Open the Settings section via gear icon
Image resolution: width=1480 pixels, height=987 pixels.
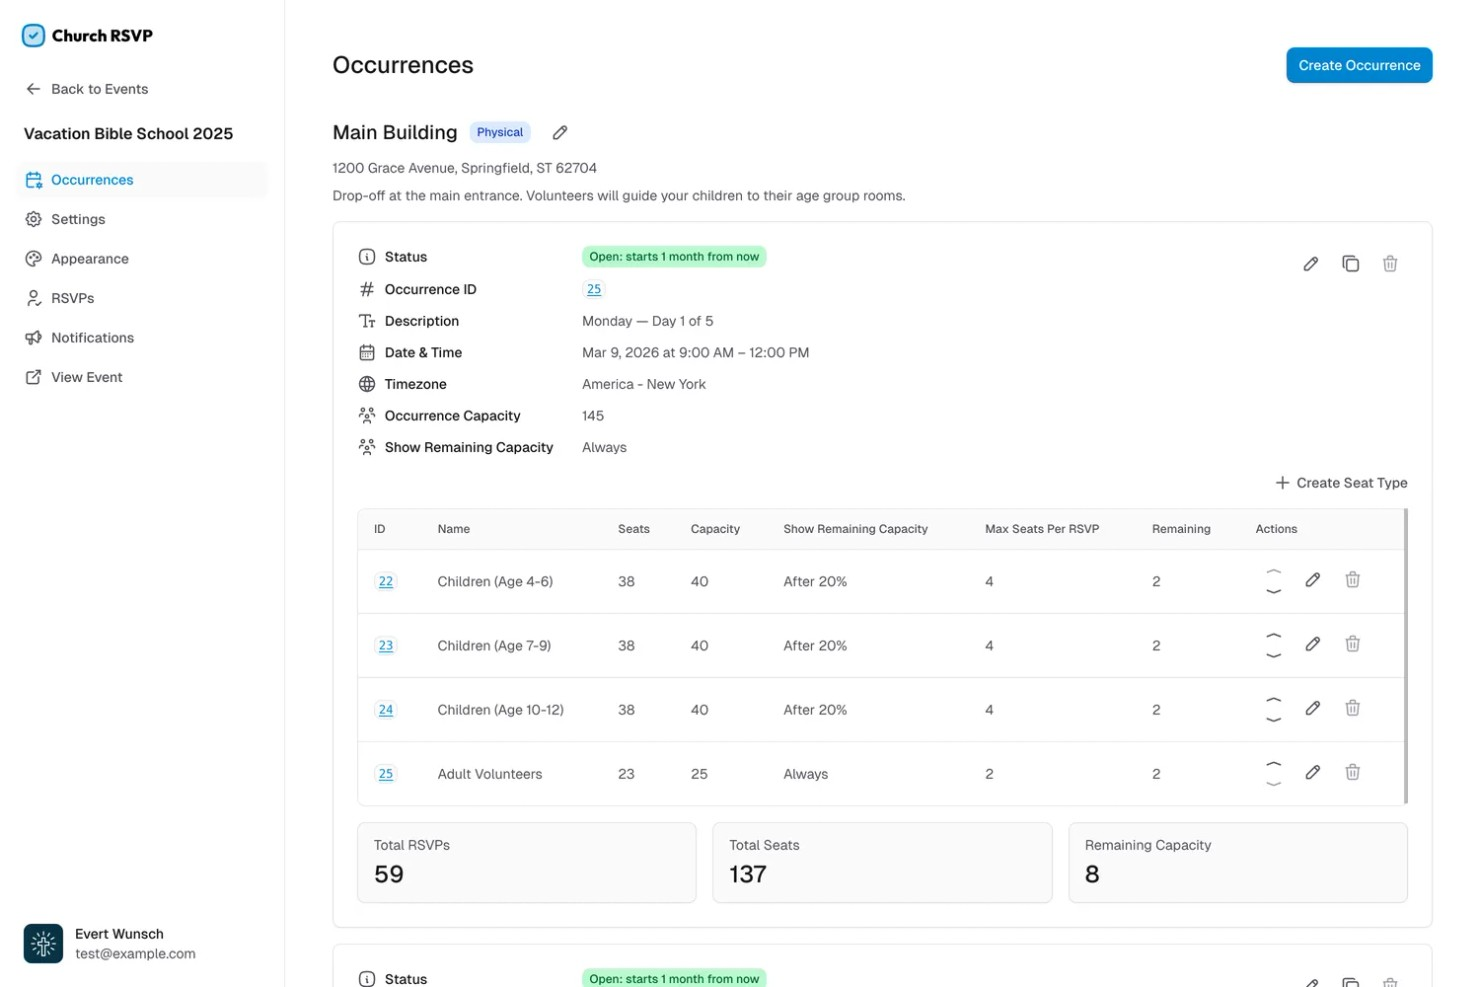coord(33,219)
